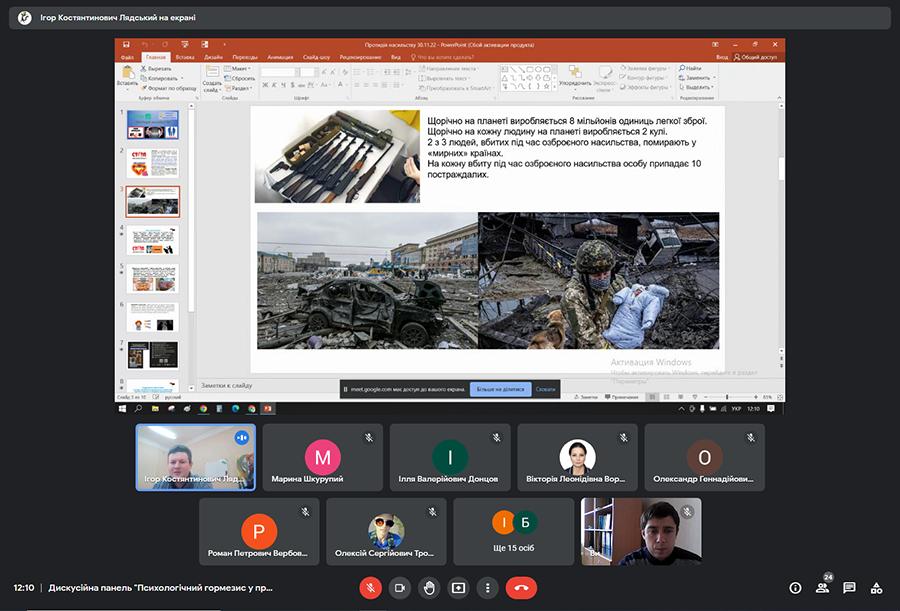Click Формат по образцу format painter
The image size is (900, 611).
(168, 88)
